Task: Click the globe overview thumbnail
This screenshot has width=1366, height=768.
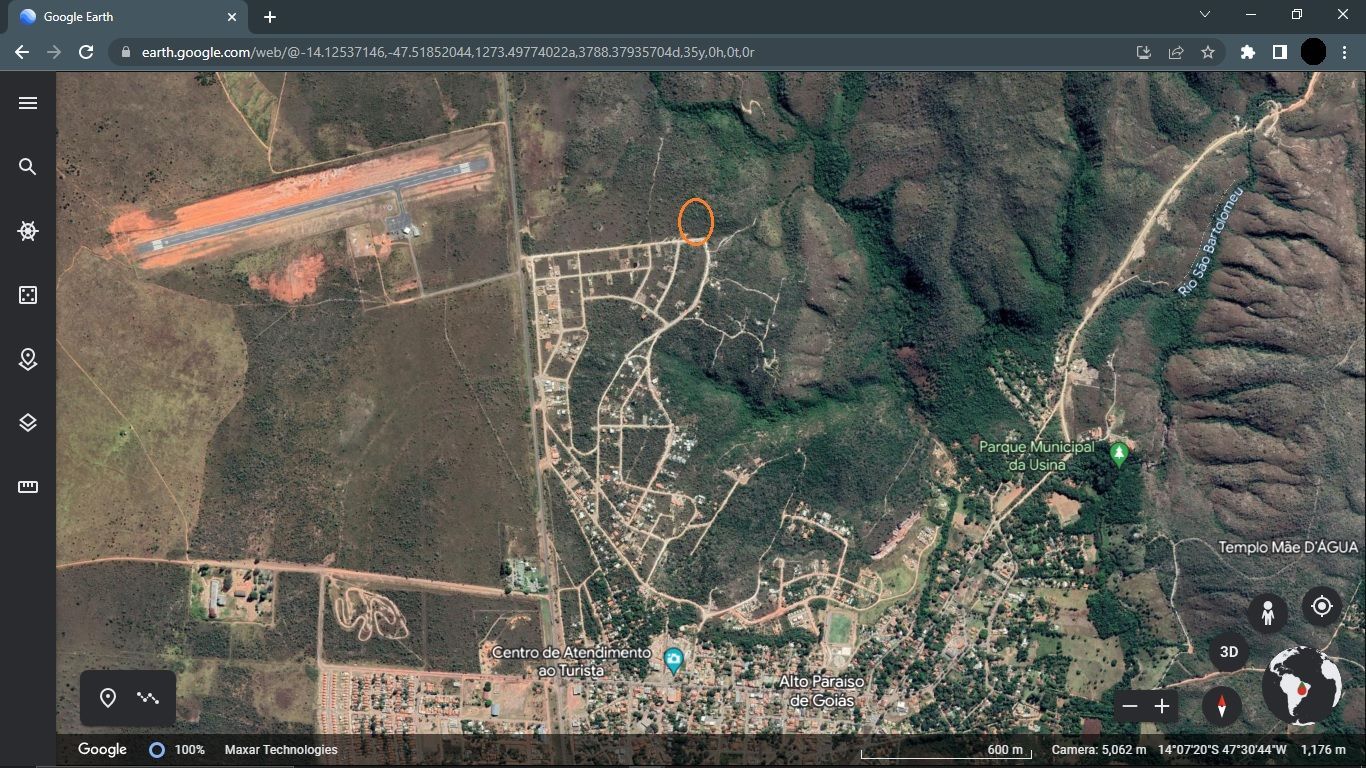Action: [x=1302, y=685]
